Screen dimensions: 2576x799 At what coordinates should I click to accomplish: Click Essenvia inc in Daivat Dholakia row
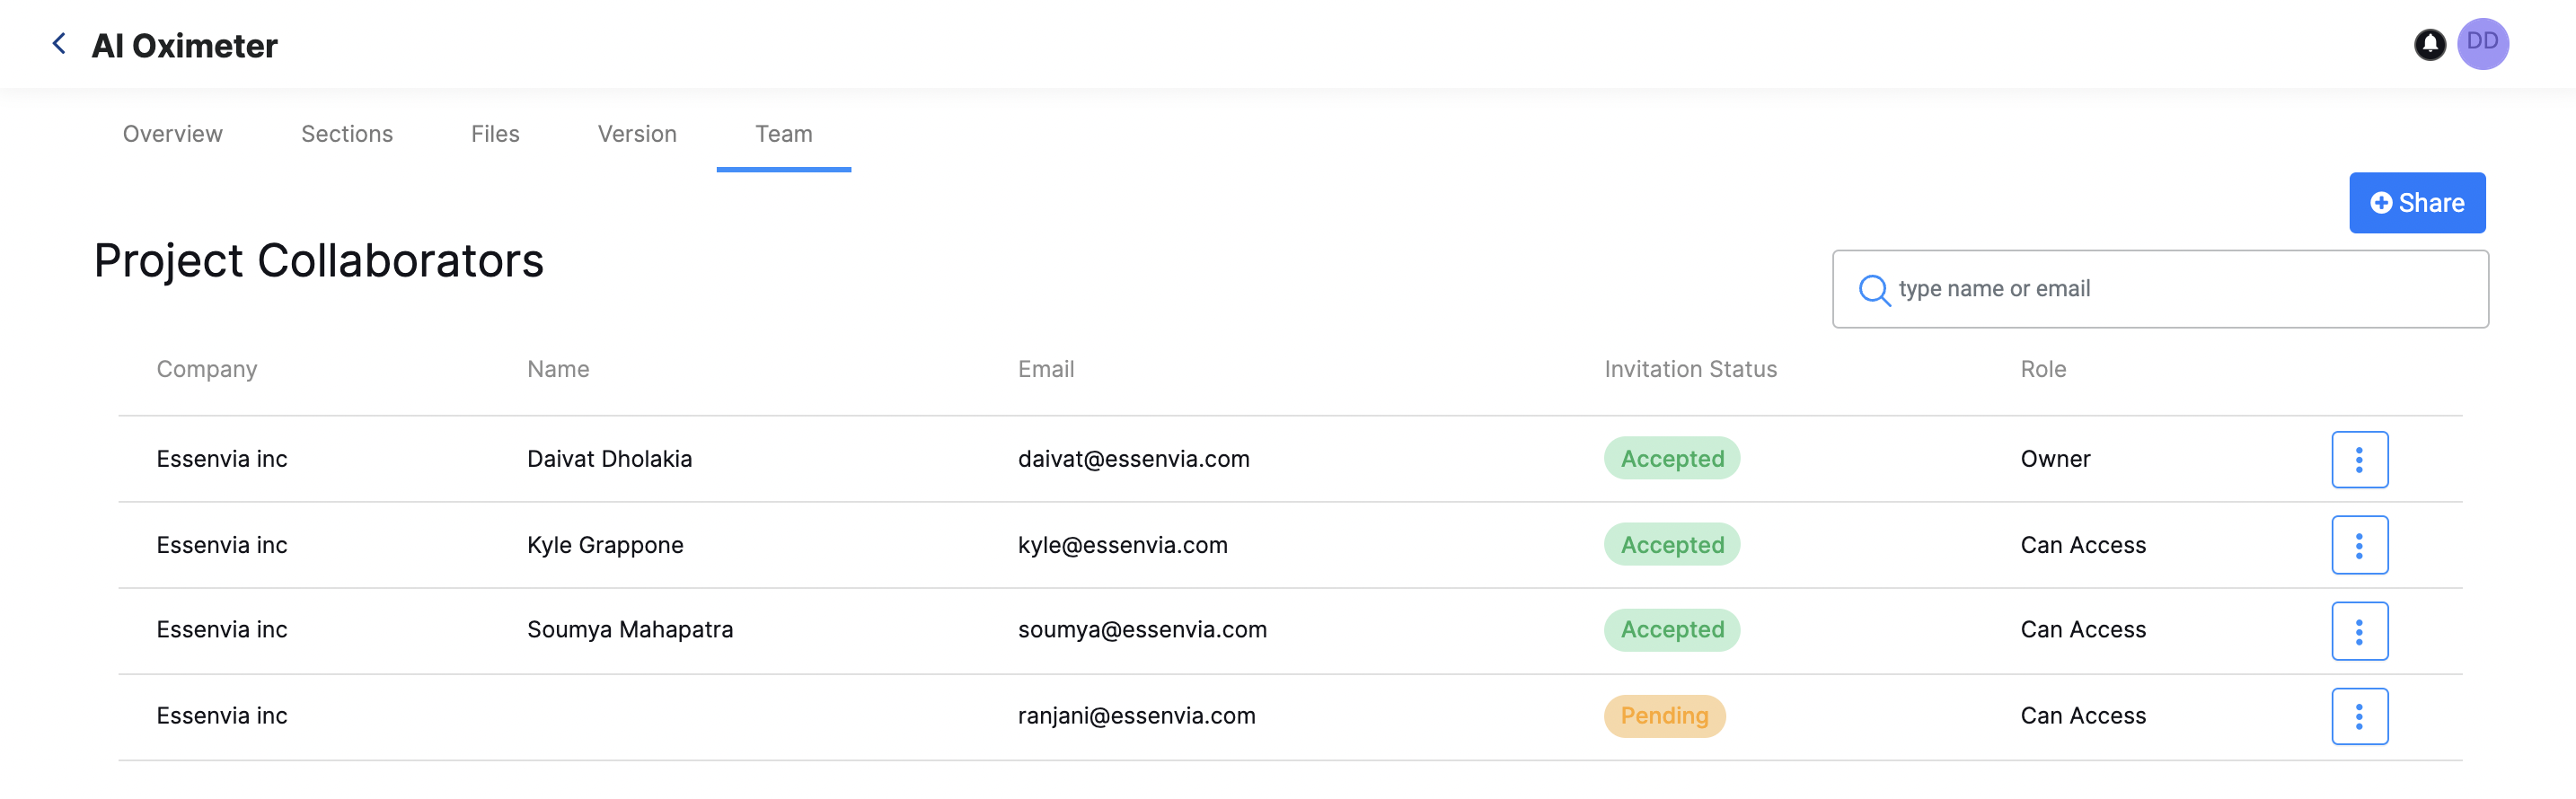click(222, 459)
